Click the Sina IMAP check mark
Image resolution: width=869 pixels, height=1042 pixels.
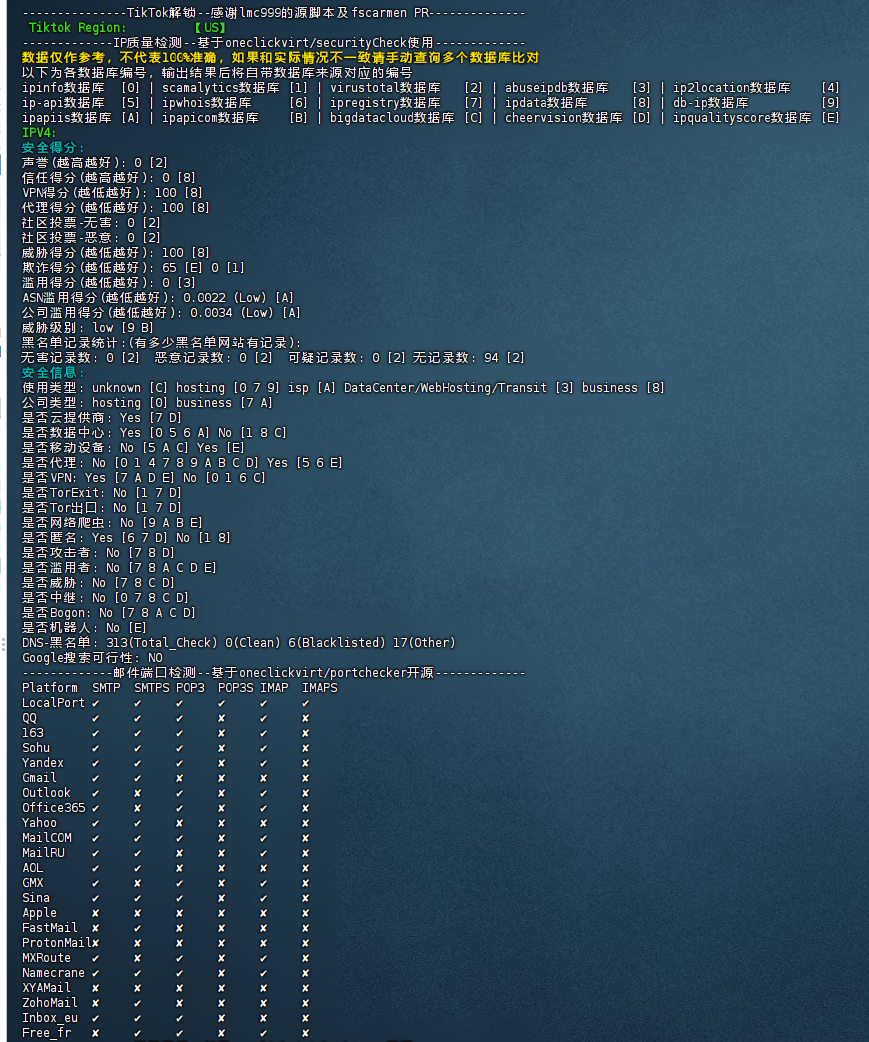(263, 898)
